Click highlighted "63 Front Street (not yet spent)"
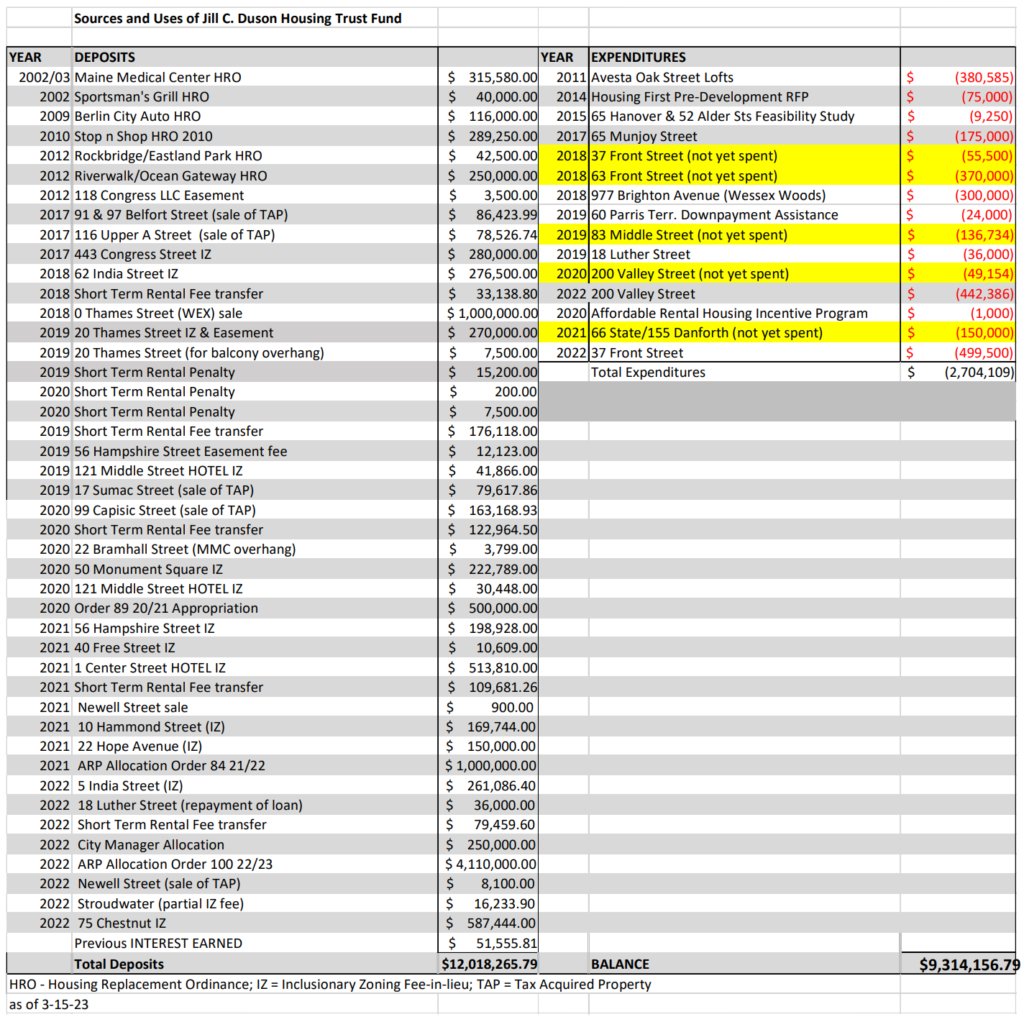This screenshot has width=1024, height=1022. pos(684,176)
